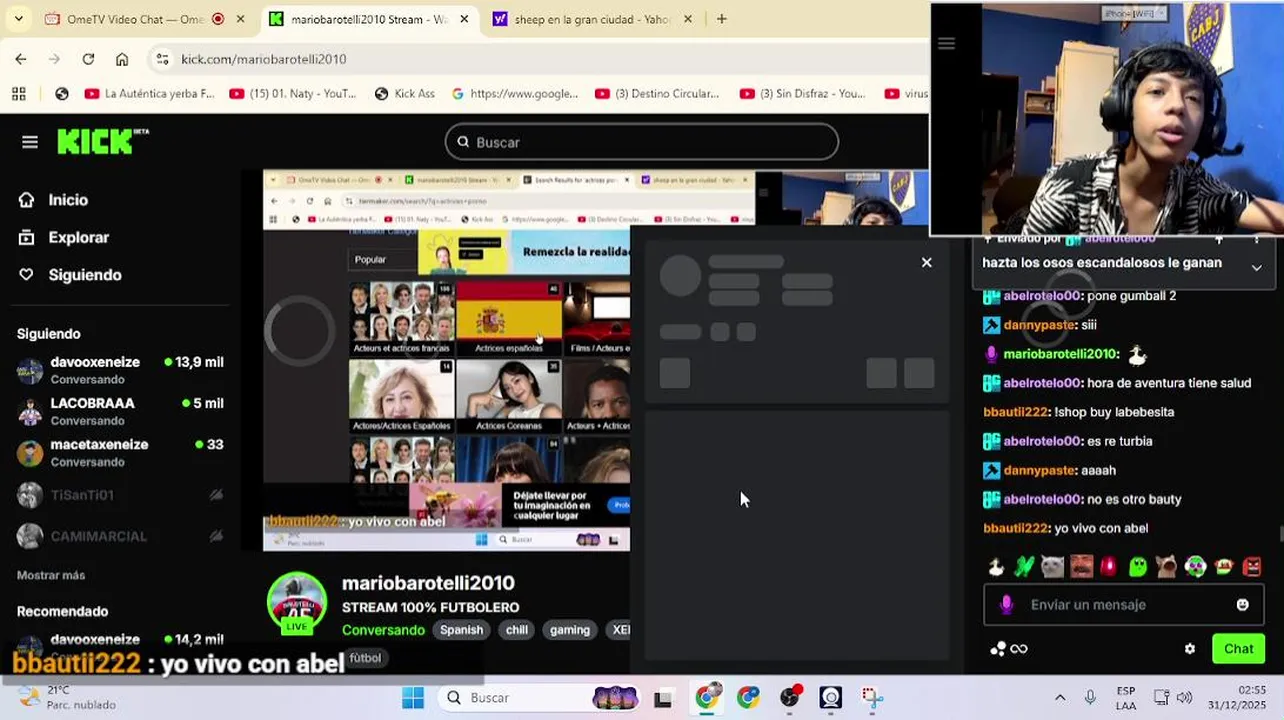The image size is (1284, 720).
Task: Click bbautil222 username on '!shop buy labebesita' message
Action: click(x=1016, y=412)
